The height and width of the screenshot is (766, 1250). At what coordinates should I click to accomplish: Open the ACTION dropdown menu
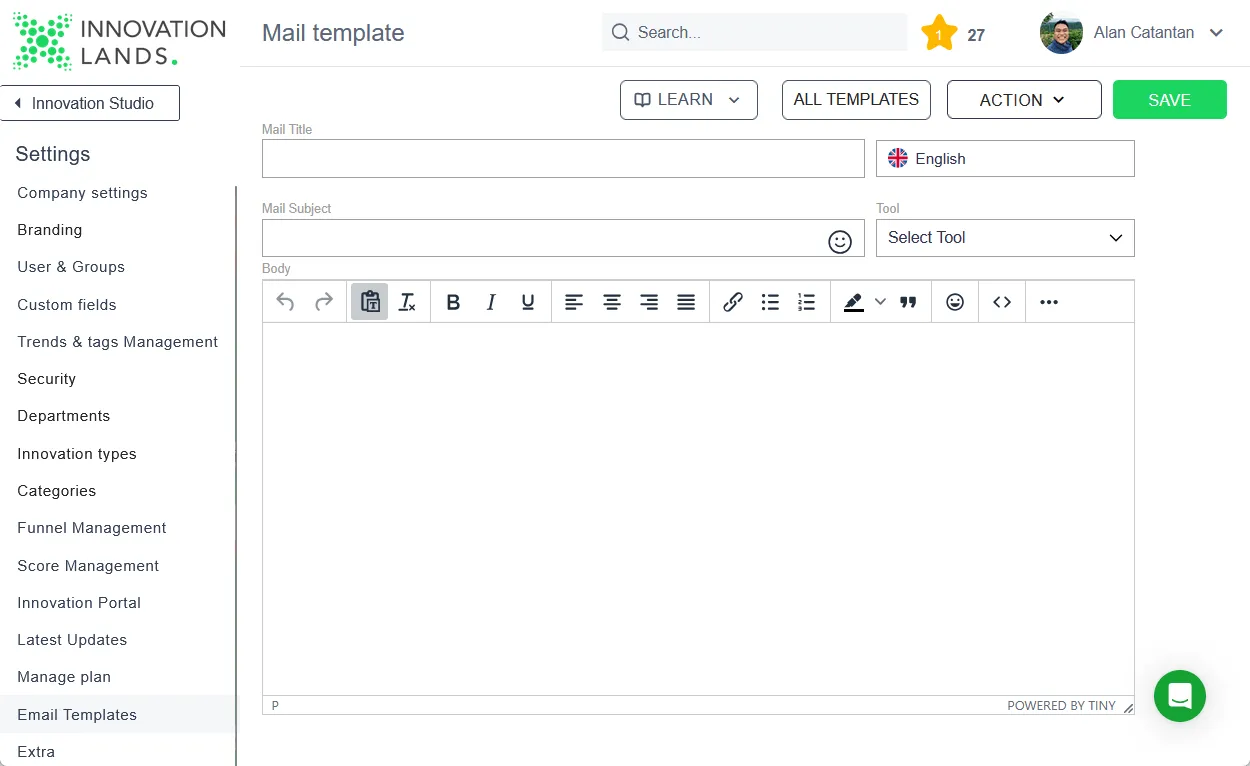[x=1024, y=100]
